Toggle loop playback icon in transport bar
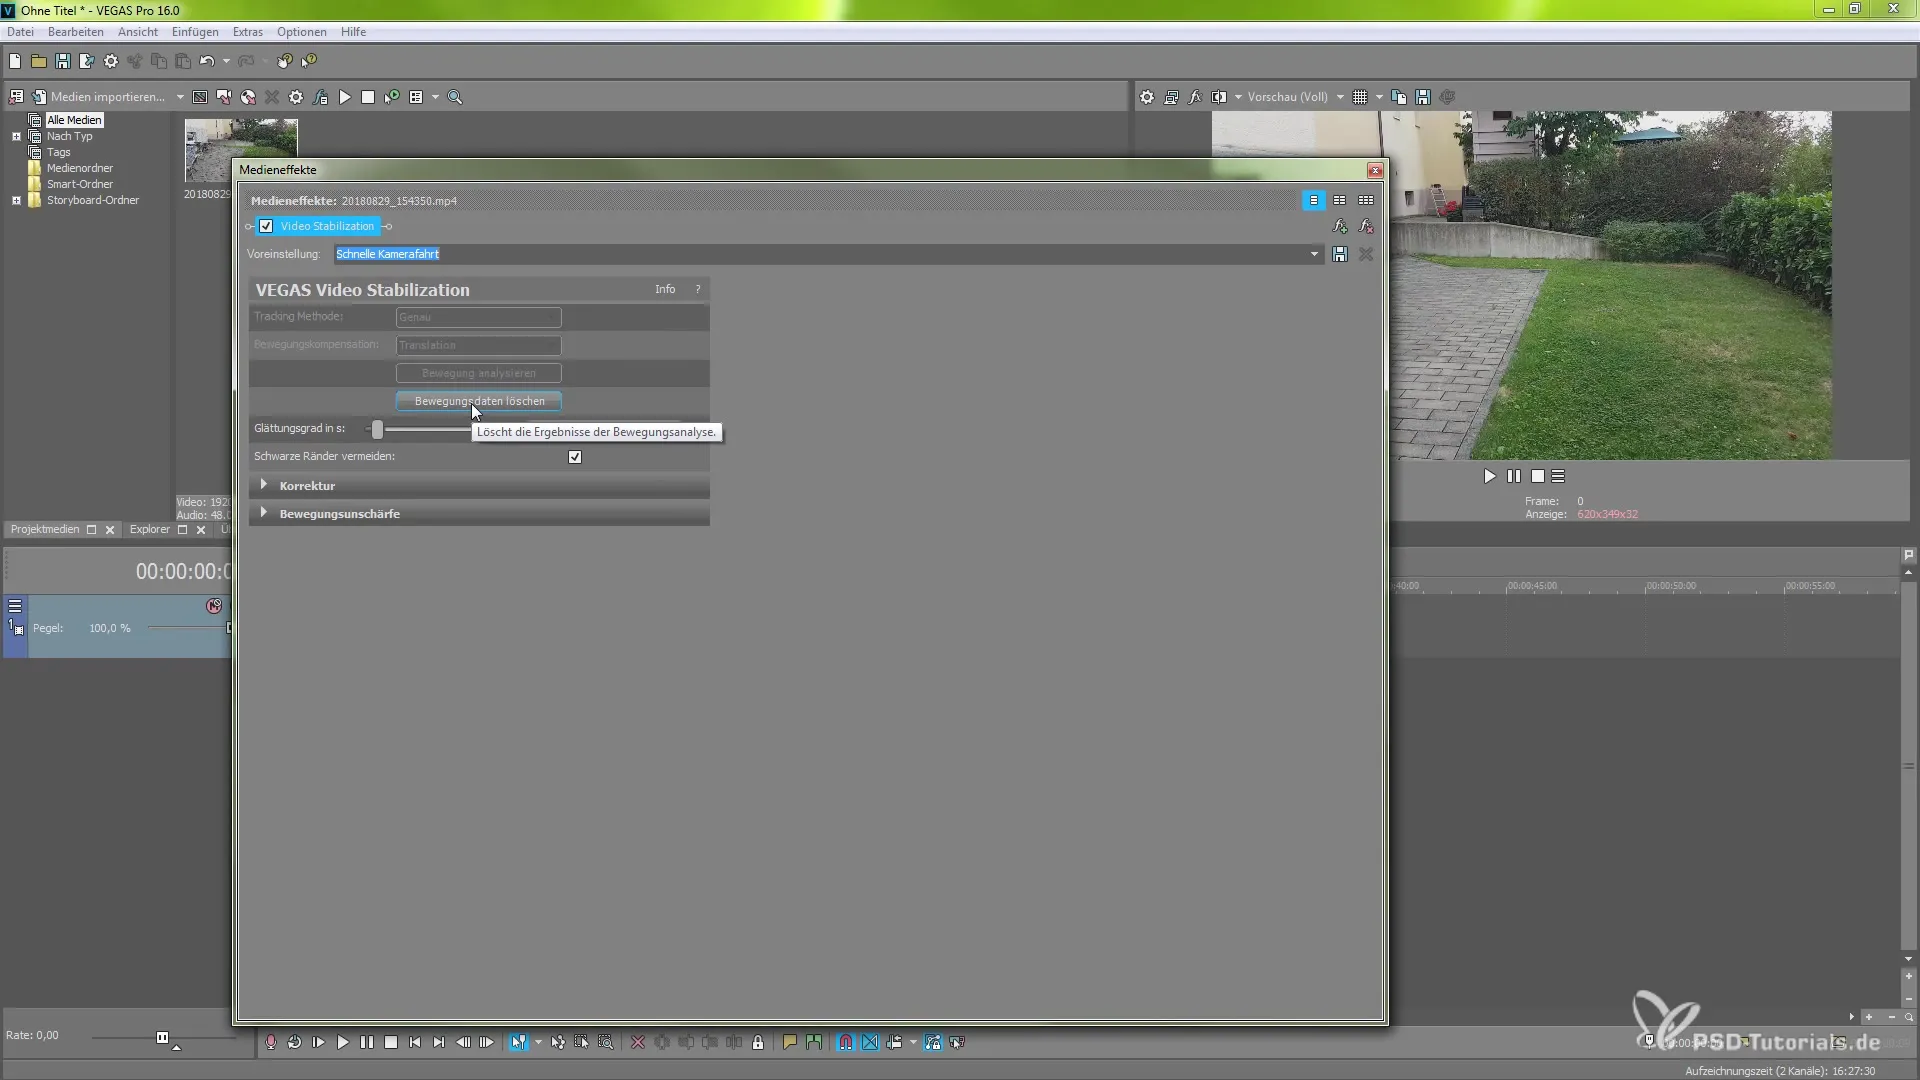This screenshot has height=1080, width=1920. [295, 1042]
